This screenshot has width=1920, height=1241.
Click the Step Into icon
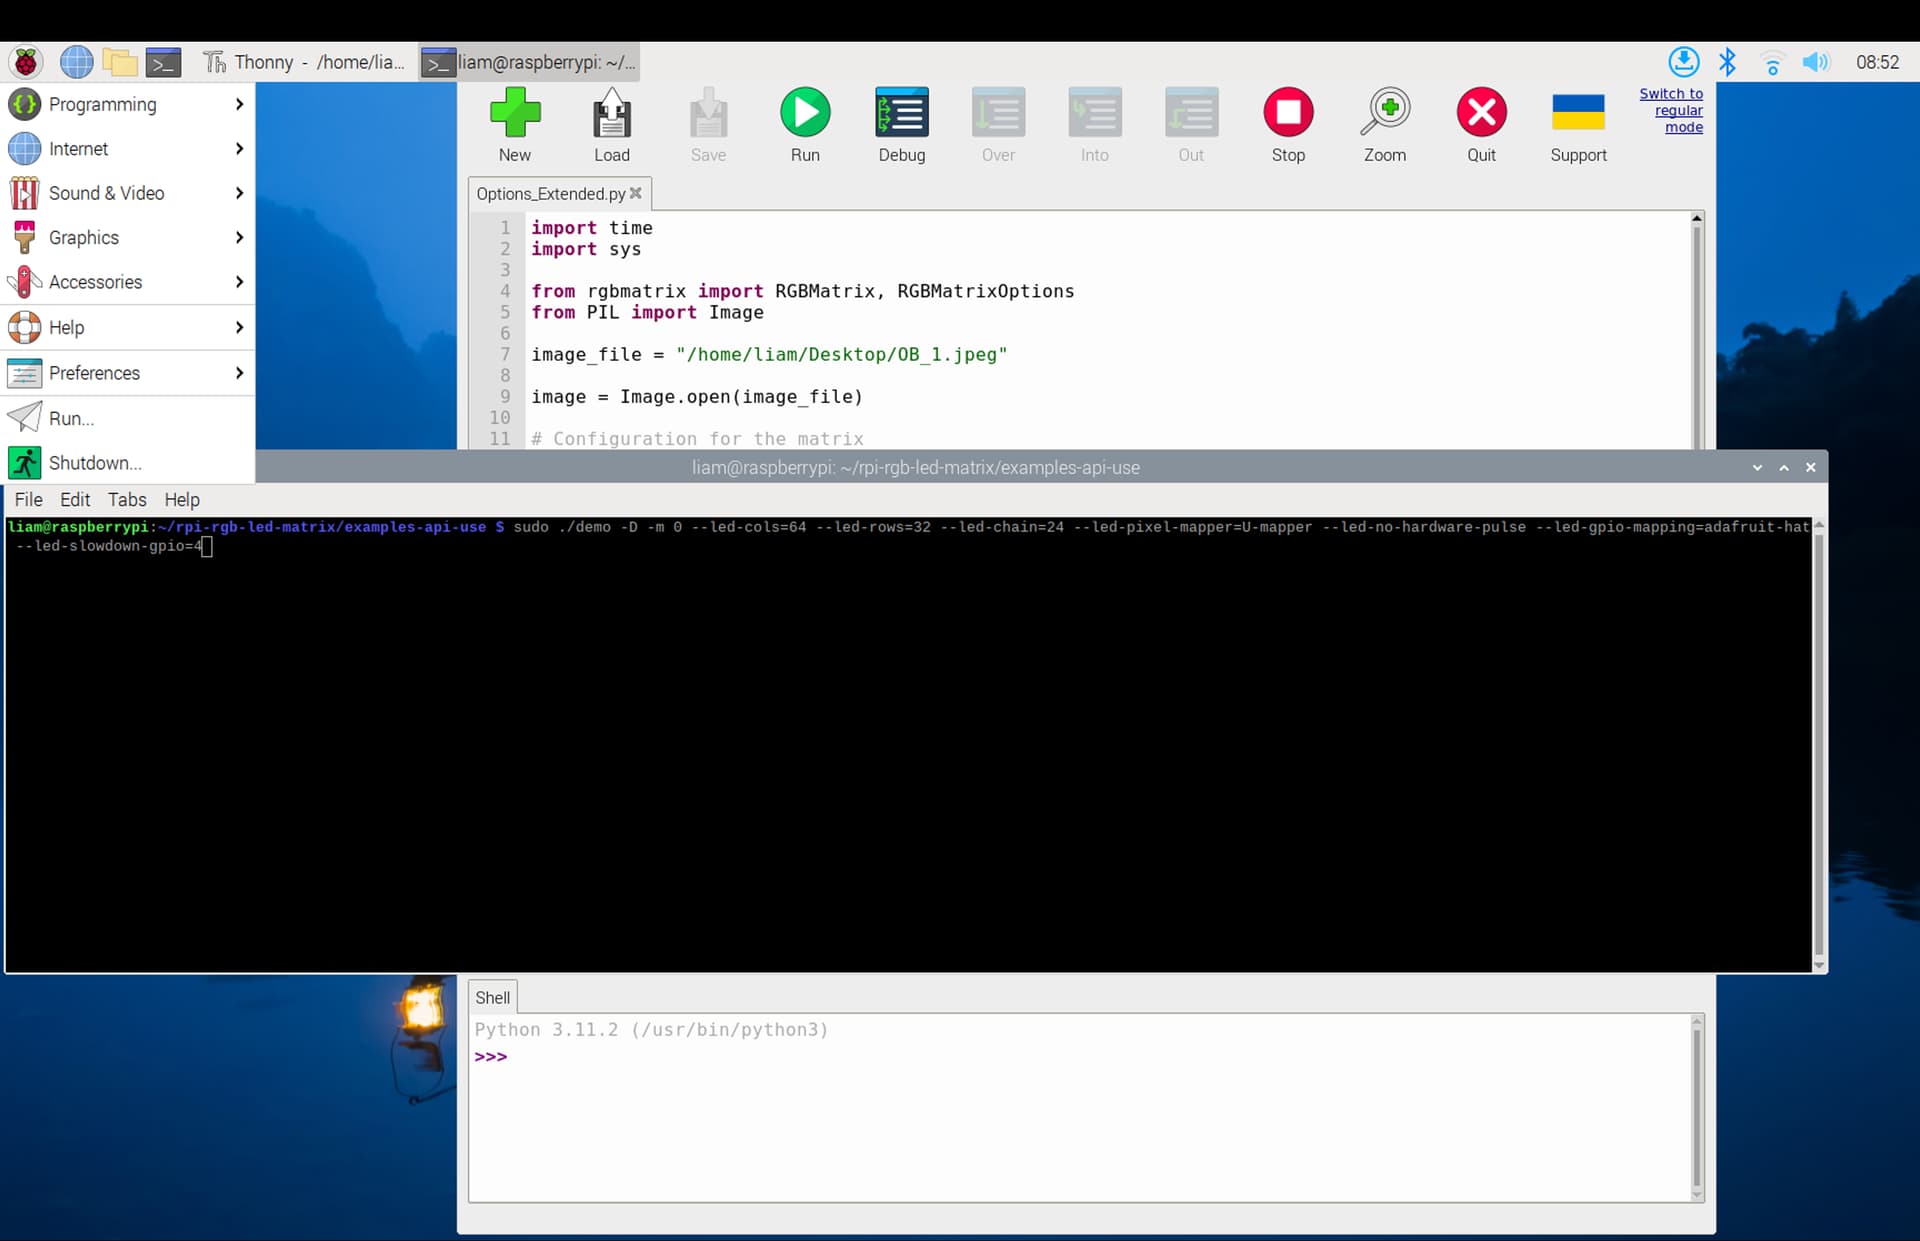point(1094,112)
